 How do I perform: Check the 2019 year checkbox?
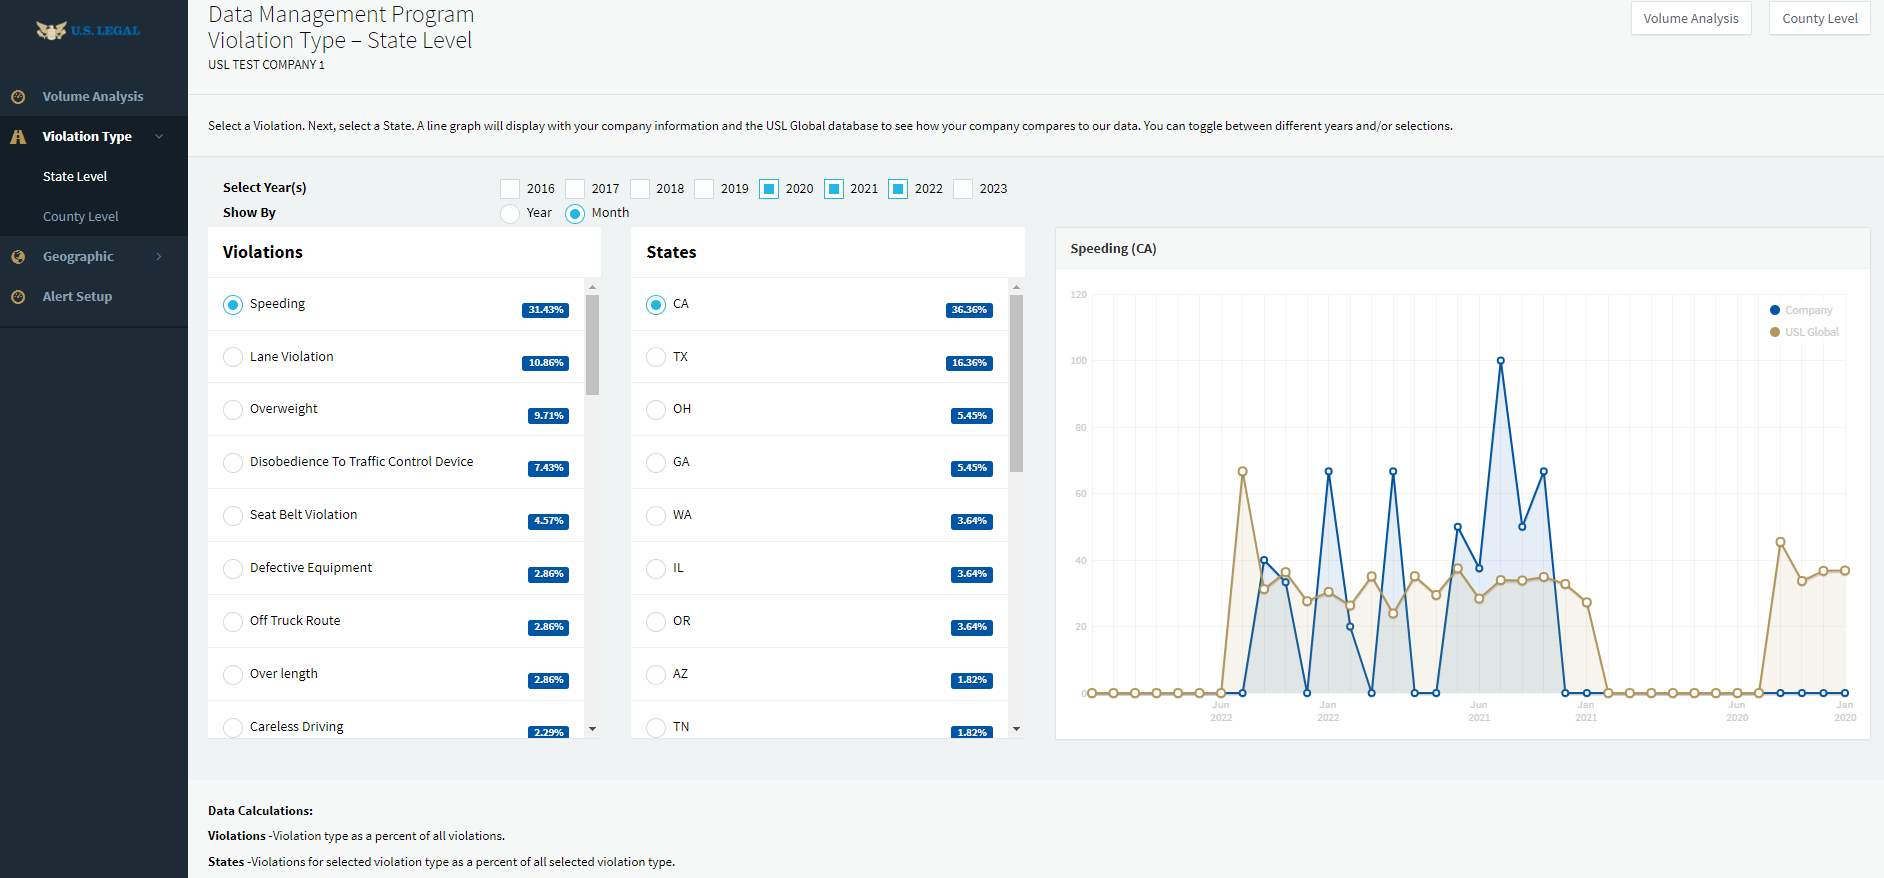704,189
